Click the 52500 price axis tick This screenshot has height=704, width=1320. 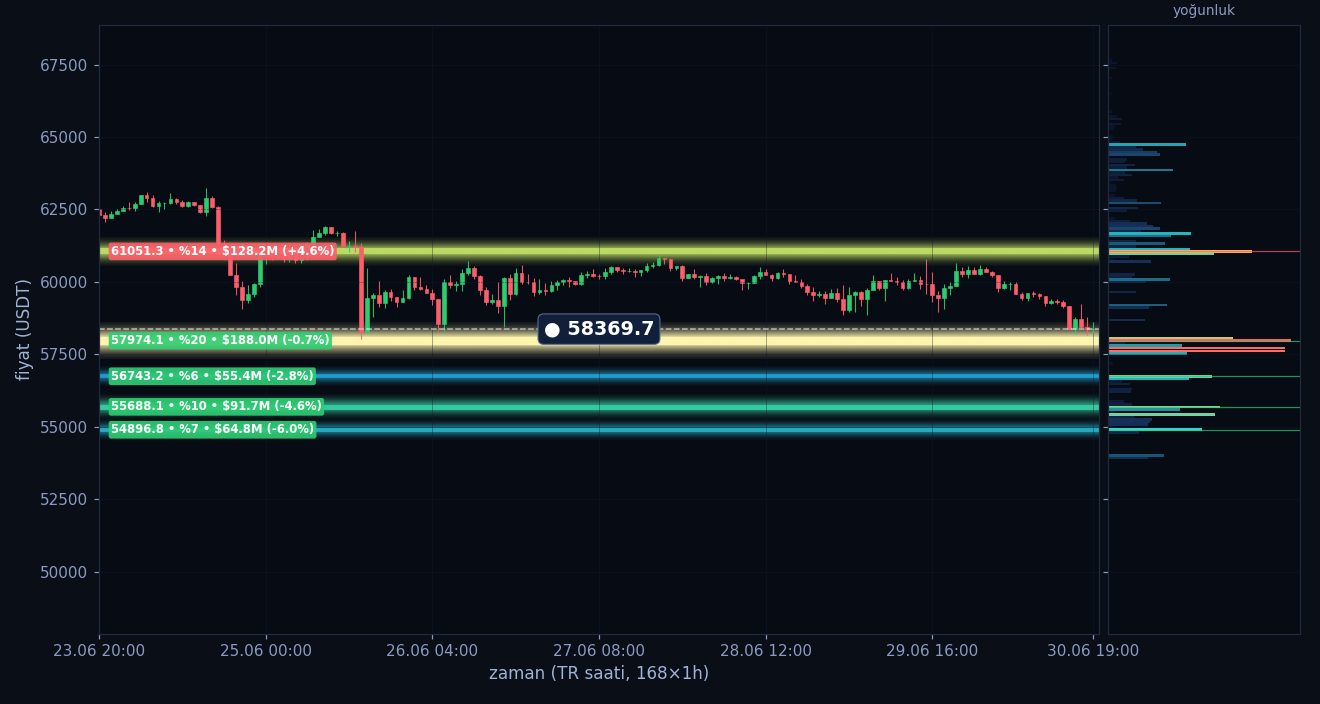pyautogui.click(x=64, y=499)
